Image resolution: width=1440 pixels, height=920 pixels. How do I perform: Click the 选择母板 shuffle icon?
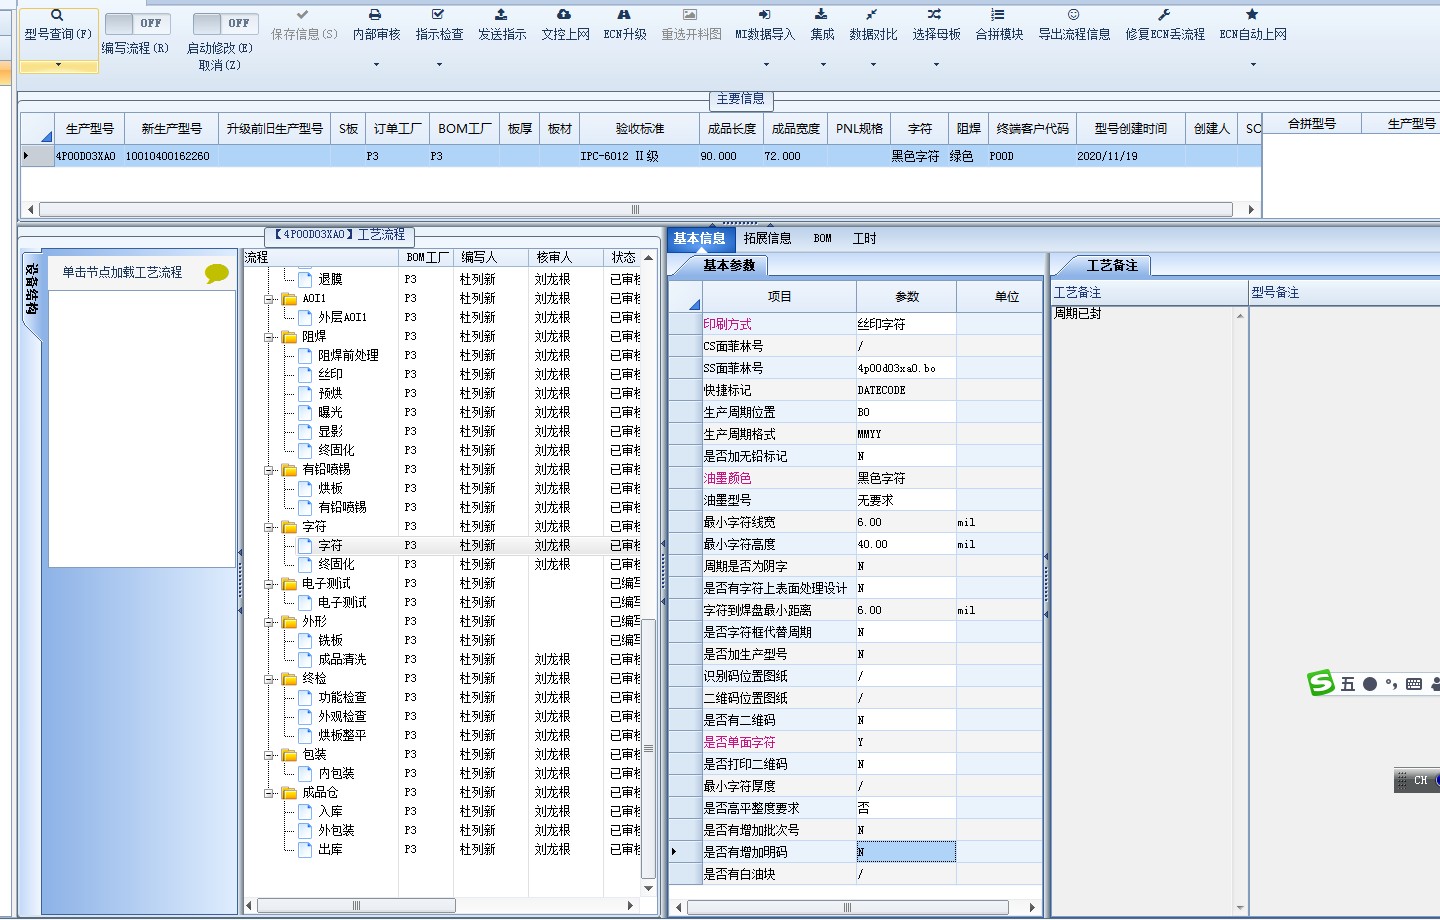click(x=934, y=15)
